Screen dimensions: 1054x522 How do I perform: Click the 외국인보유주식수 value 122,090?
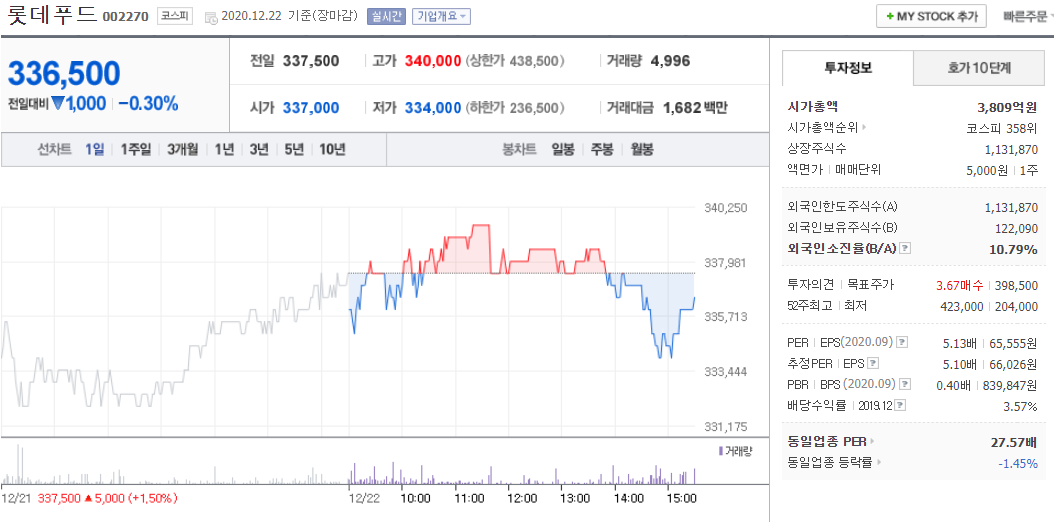tap(1016, 228)
